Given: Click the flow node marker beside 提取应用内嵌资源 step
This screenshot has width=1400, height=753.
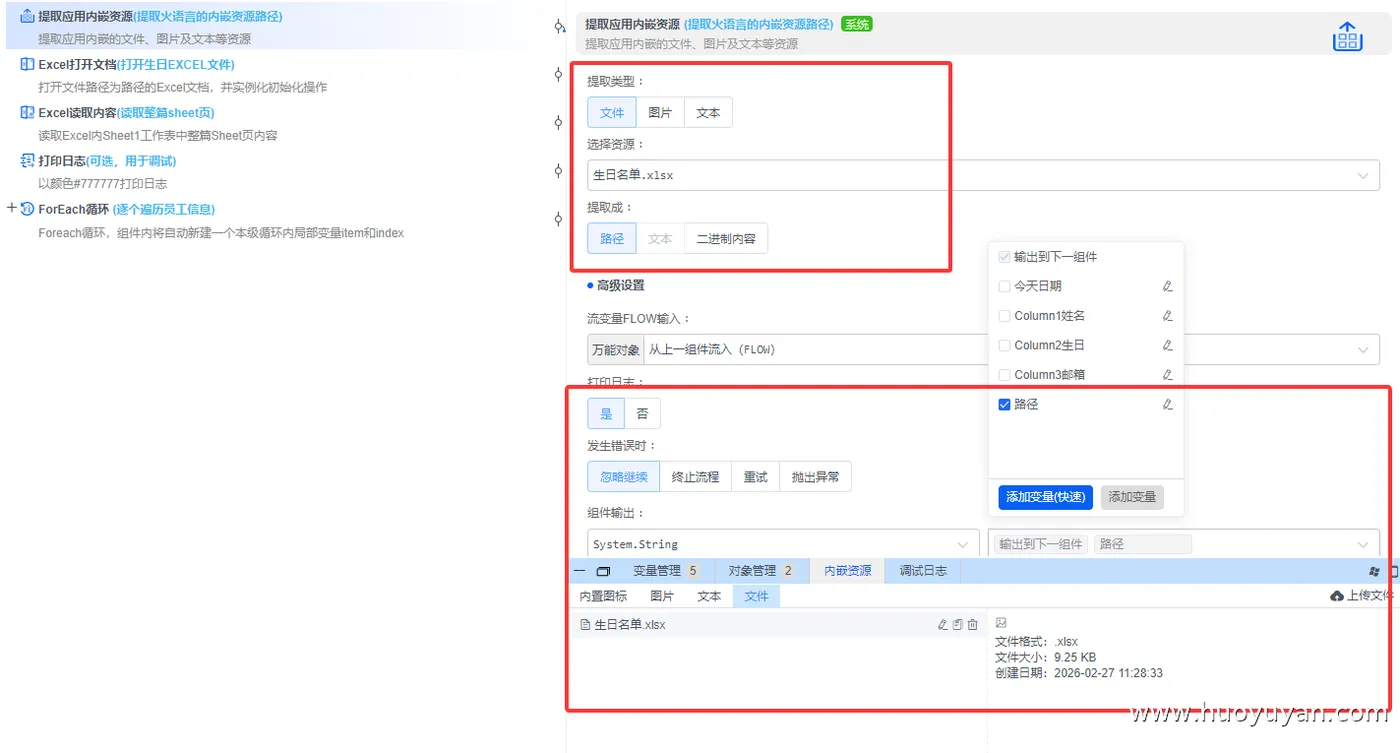Looking at the screenshot, I should pos(559,26).
